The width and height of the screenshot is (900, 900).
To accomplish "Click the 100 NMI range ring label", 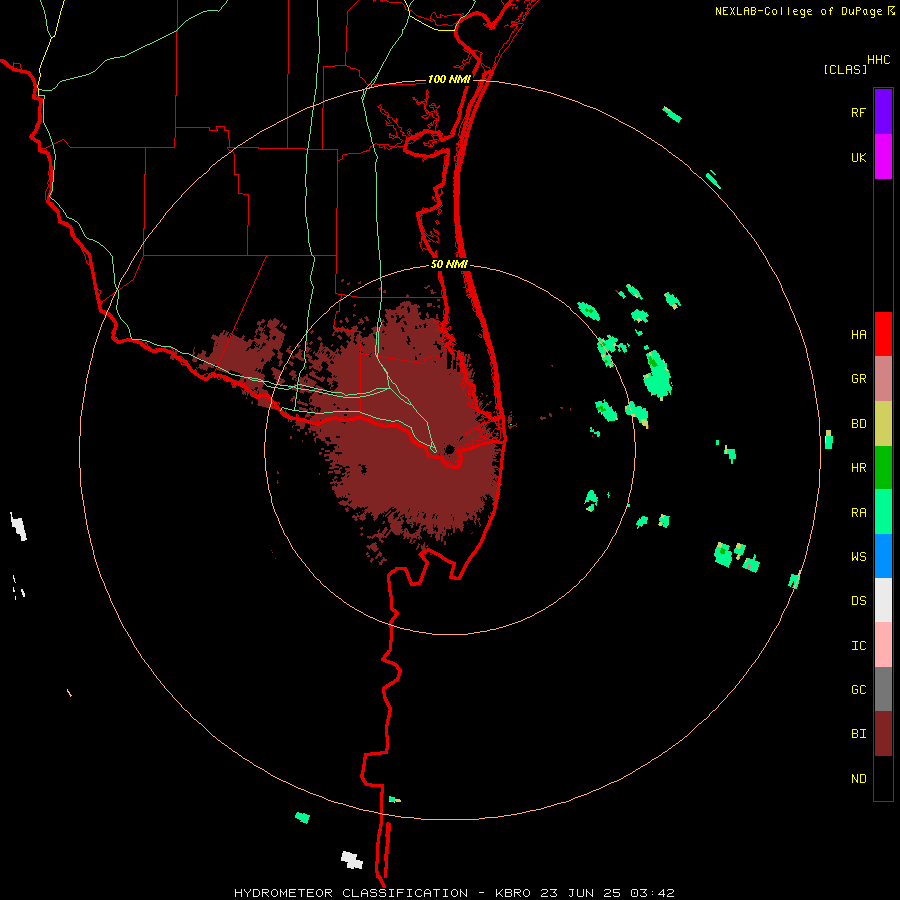I will [449, 79].
